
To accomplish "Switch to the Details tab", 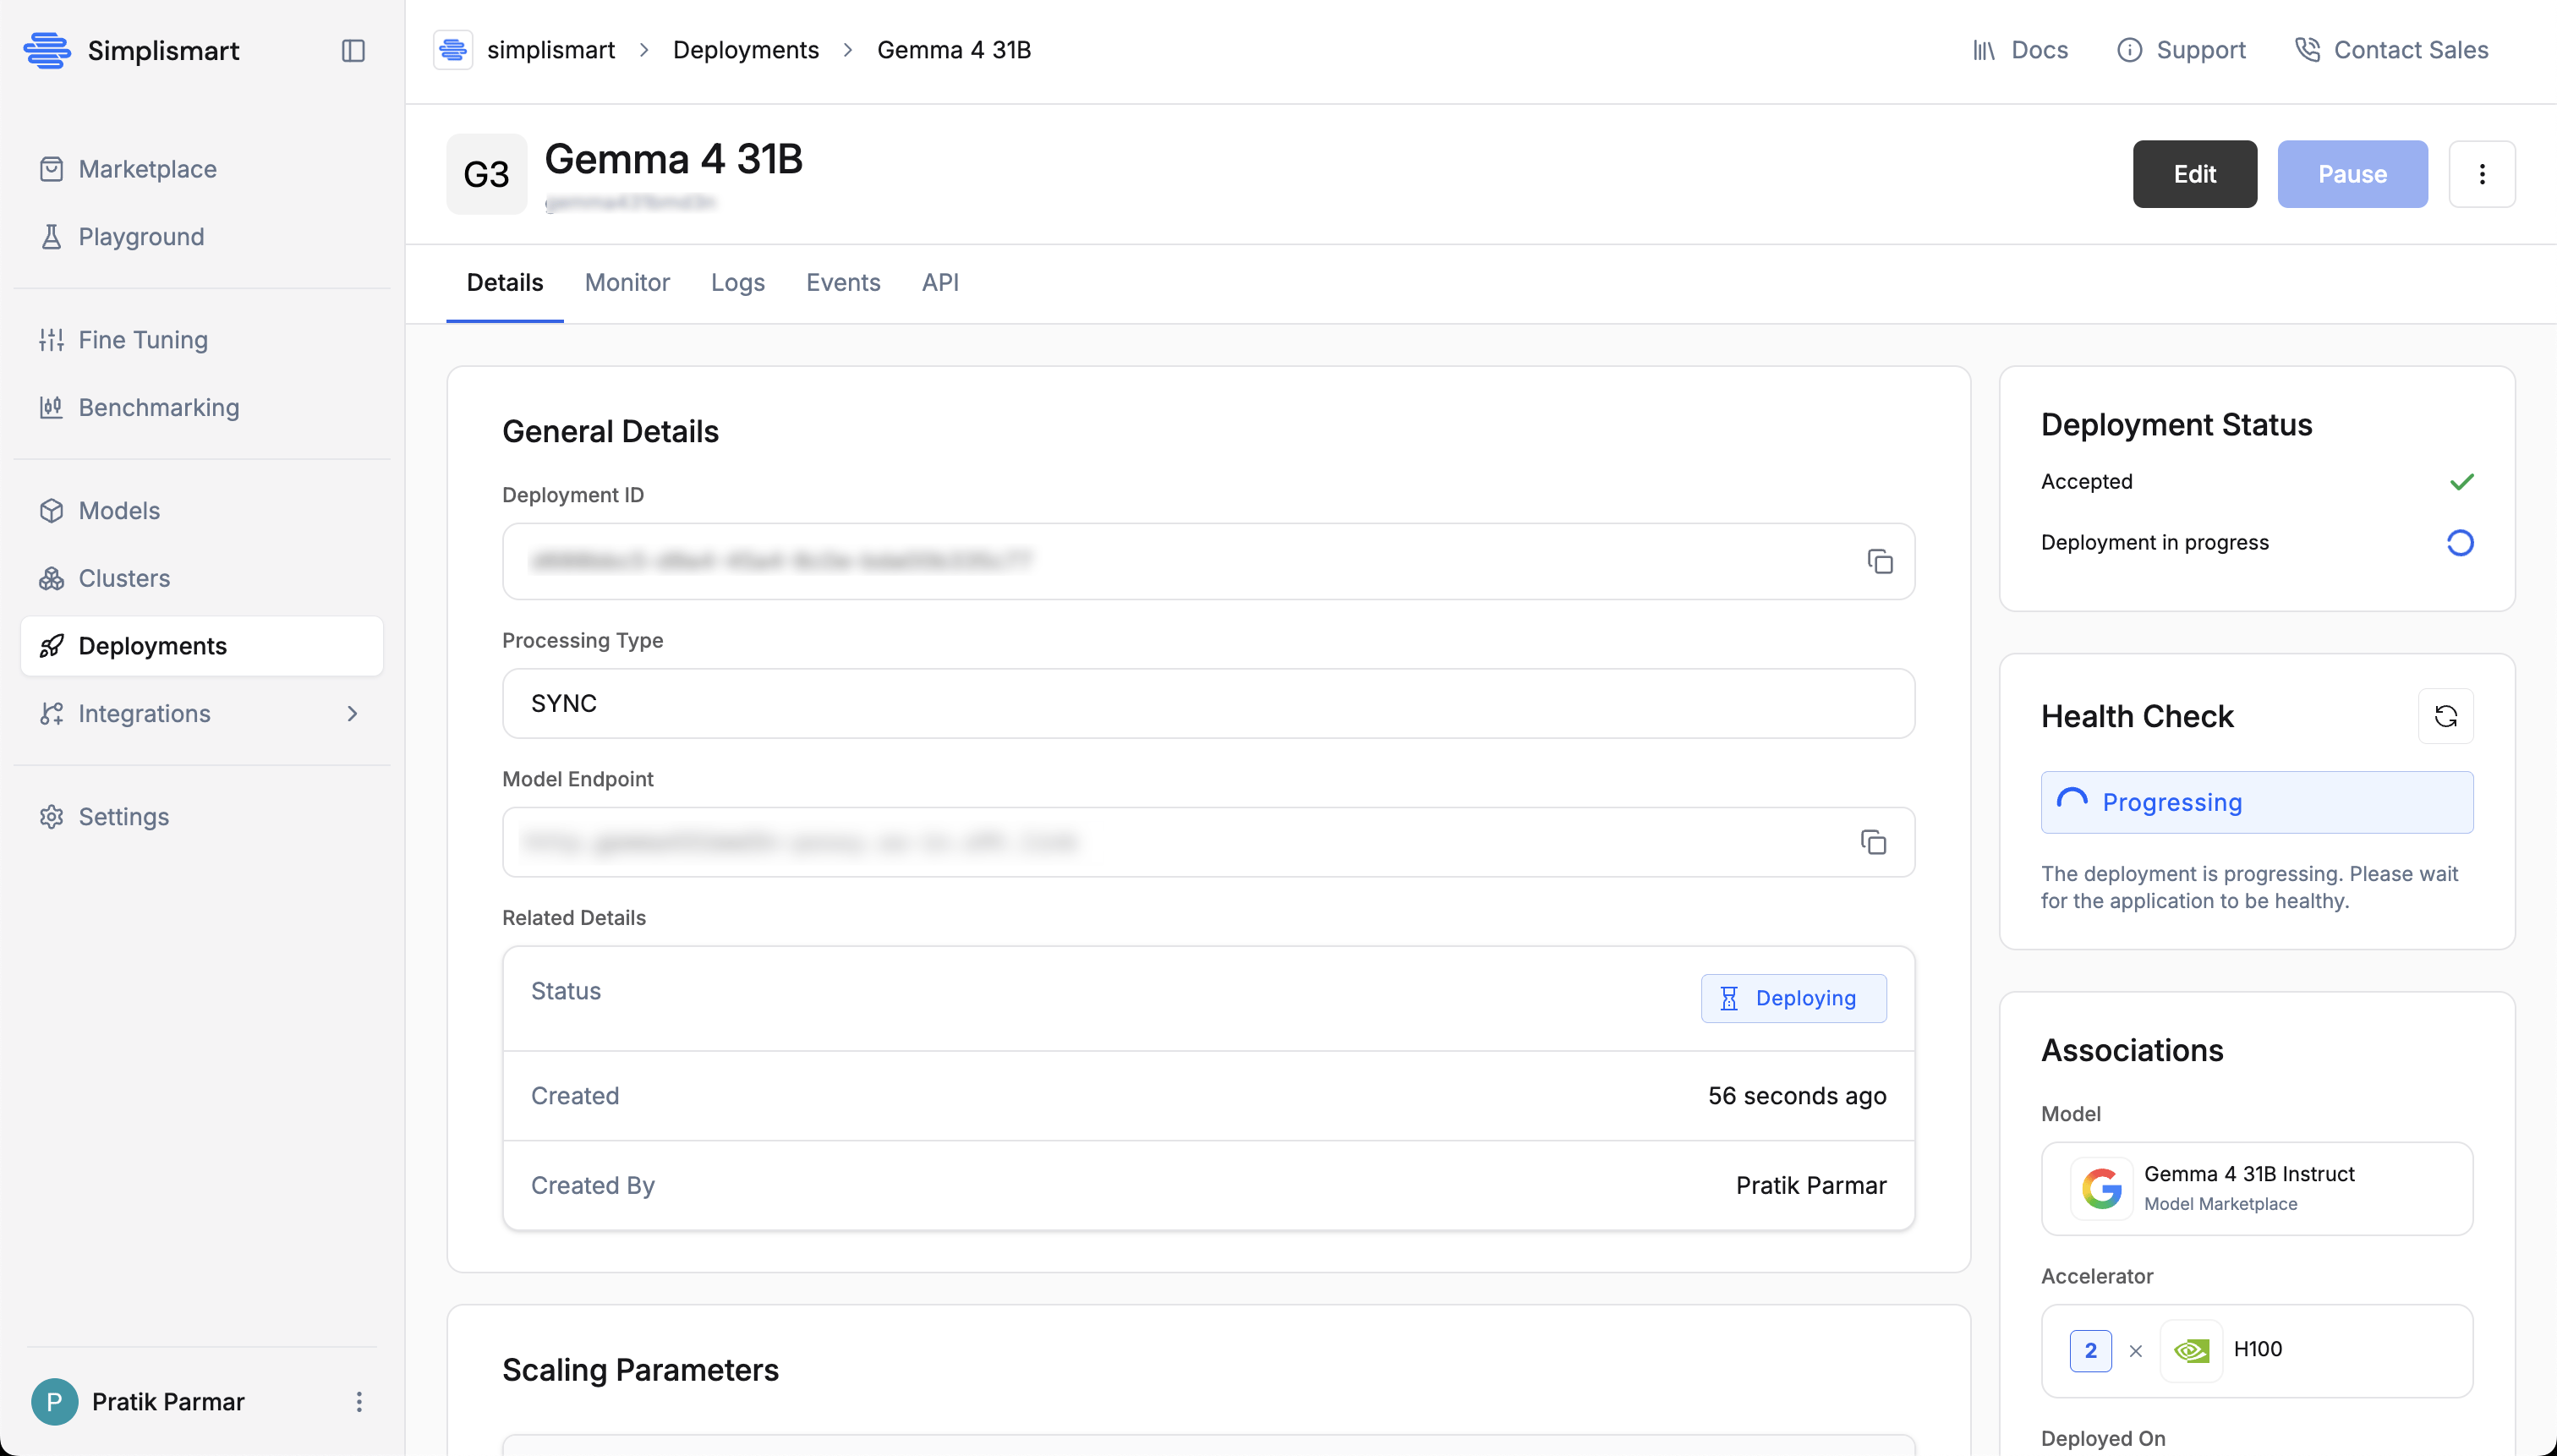I will click(505, 283).
